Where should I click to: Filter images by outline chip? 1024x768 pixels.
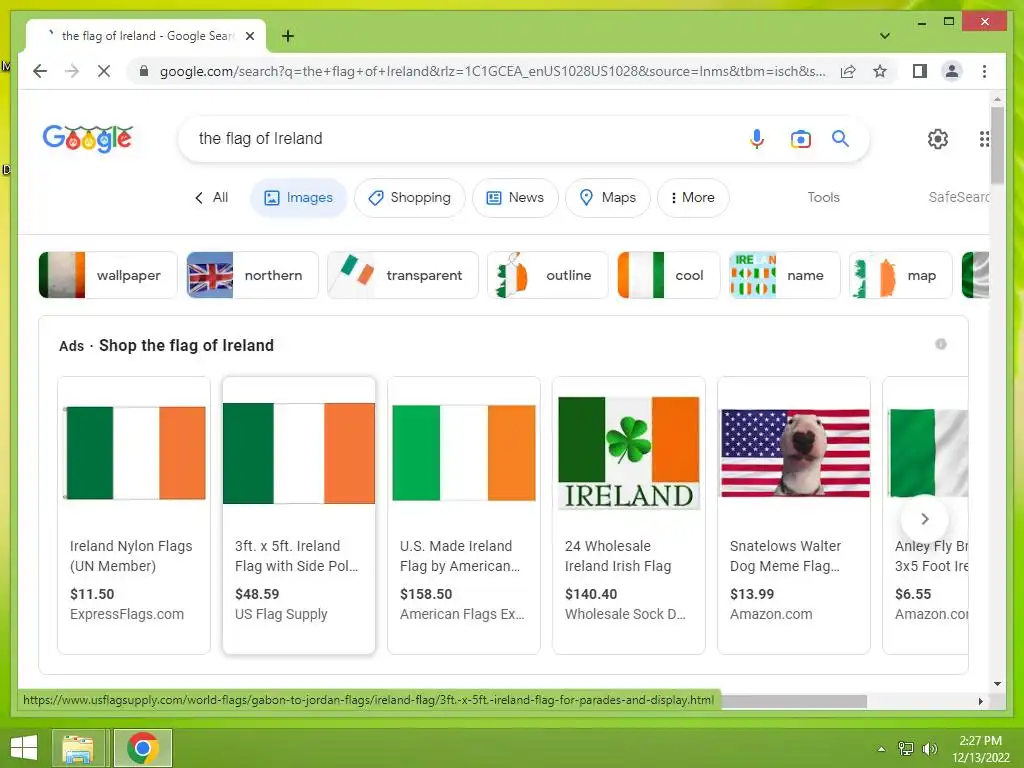pos(548,275)
